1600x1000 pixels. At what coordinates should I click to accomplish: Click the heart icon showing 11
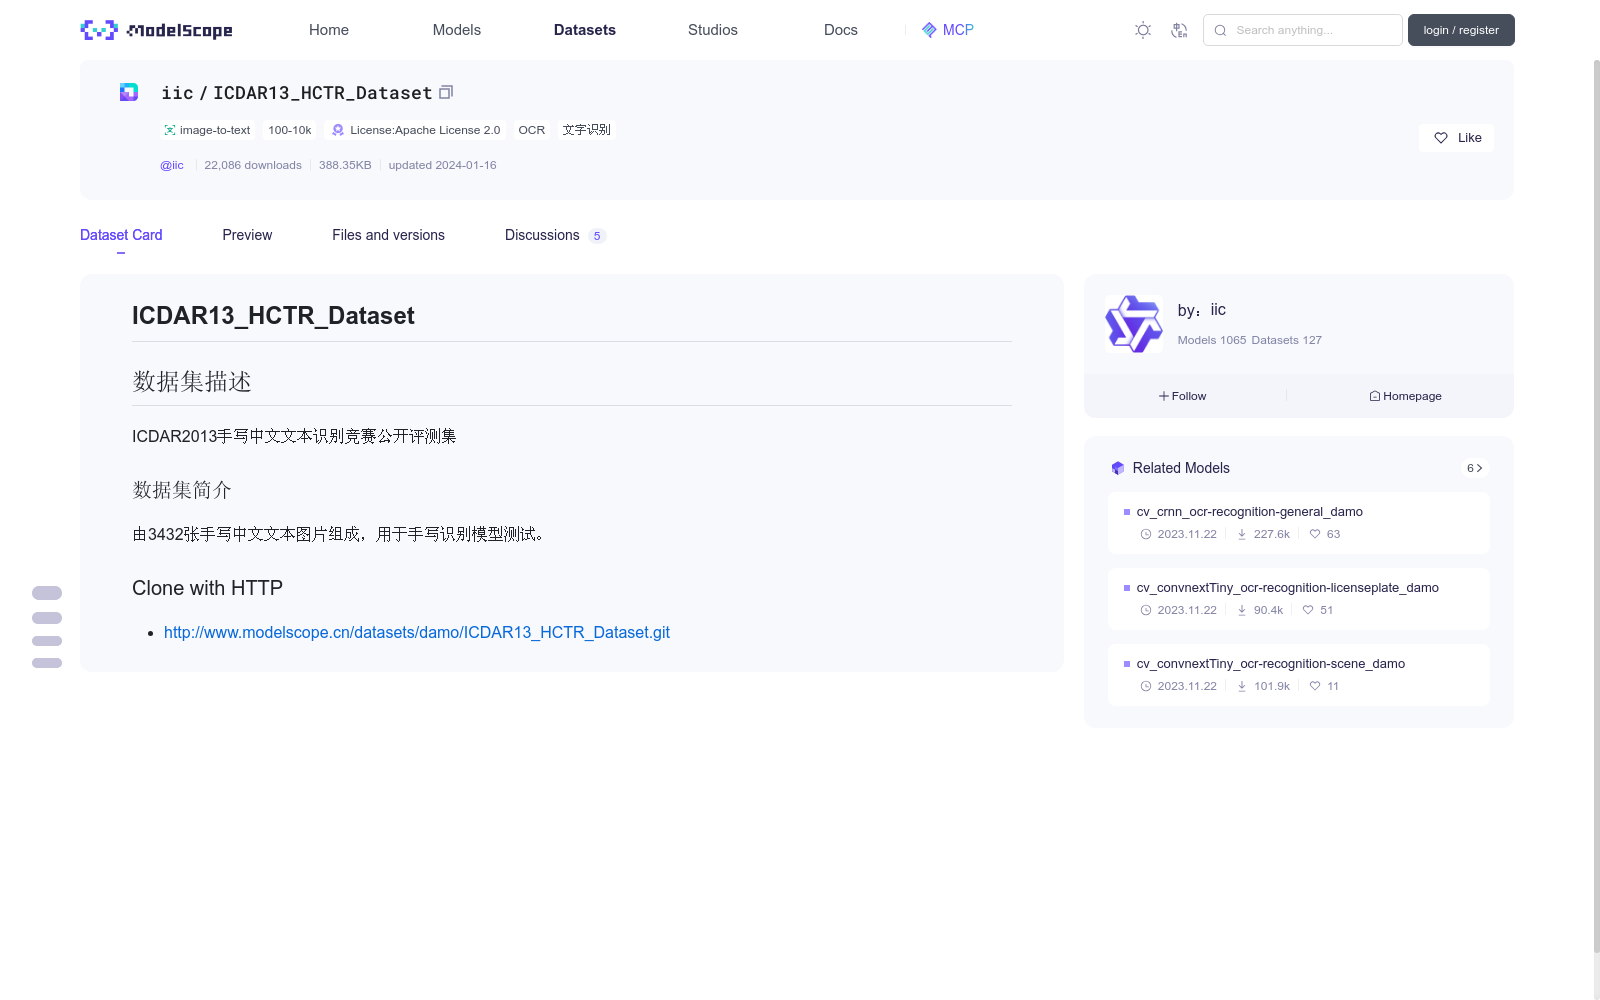click(x=1315, y=686)
